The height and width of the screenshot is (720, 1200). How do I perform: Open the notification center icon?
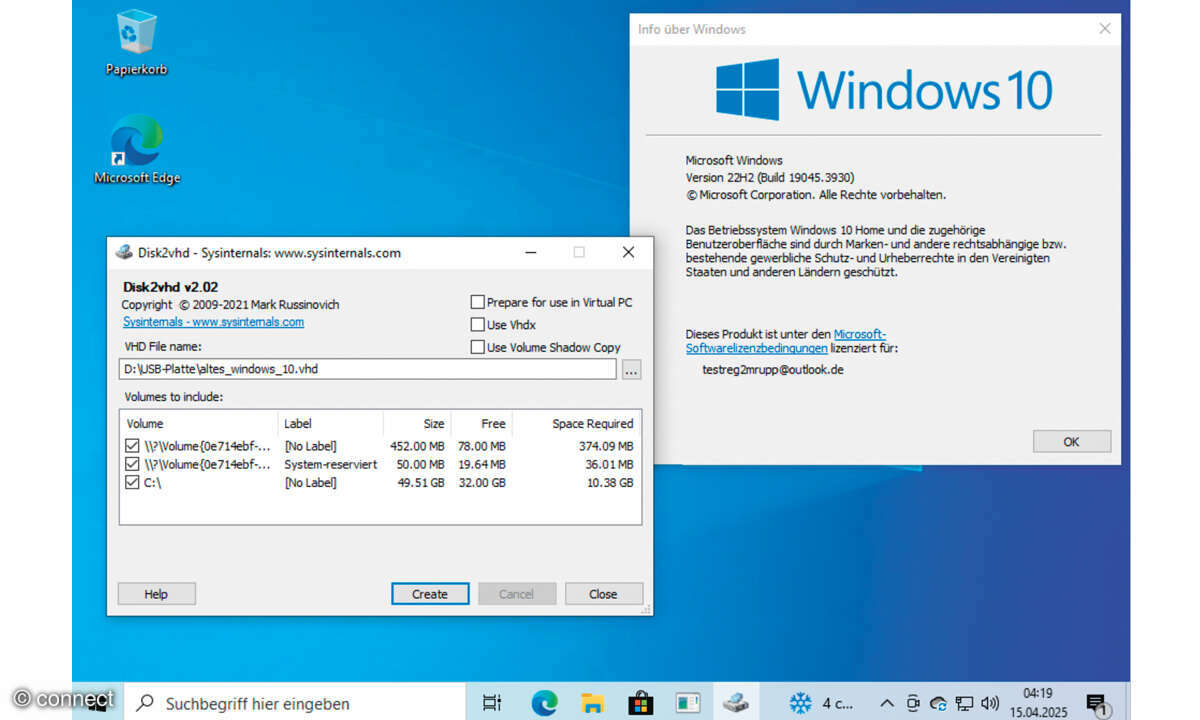point(1097,705)
